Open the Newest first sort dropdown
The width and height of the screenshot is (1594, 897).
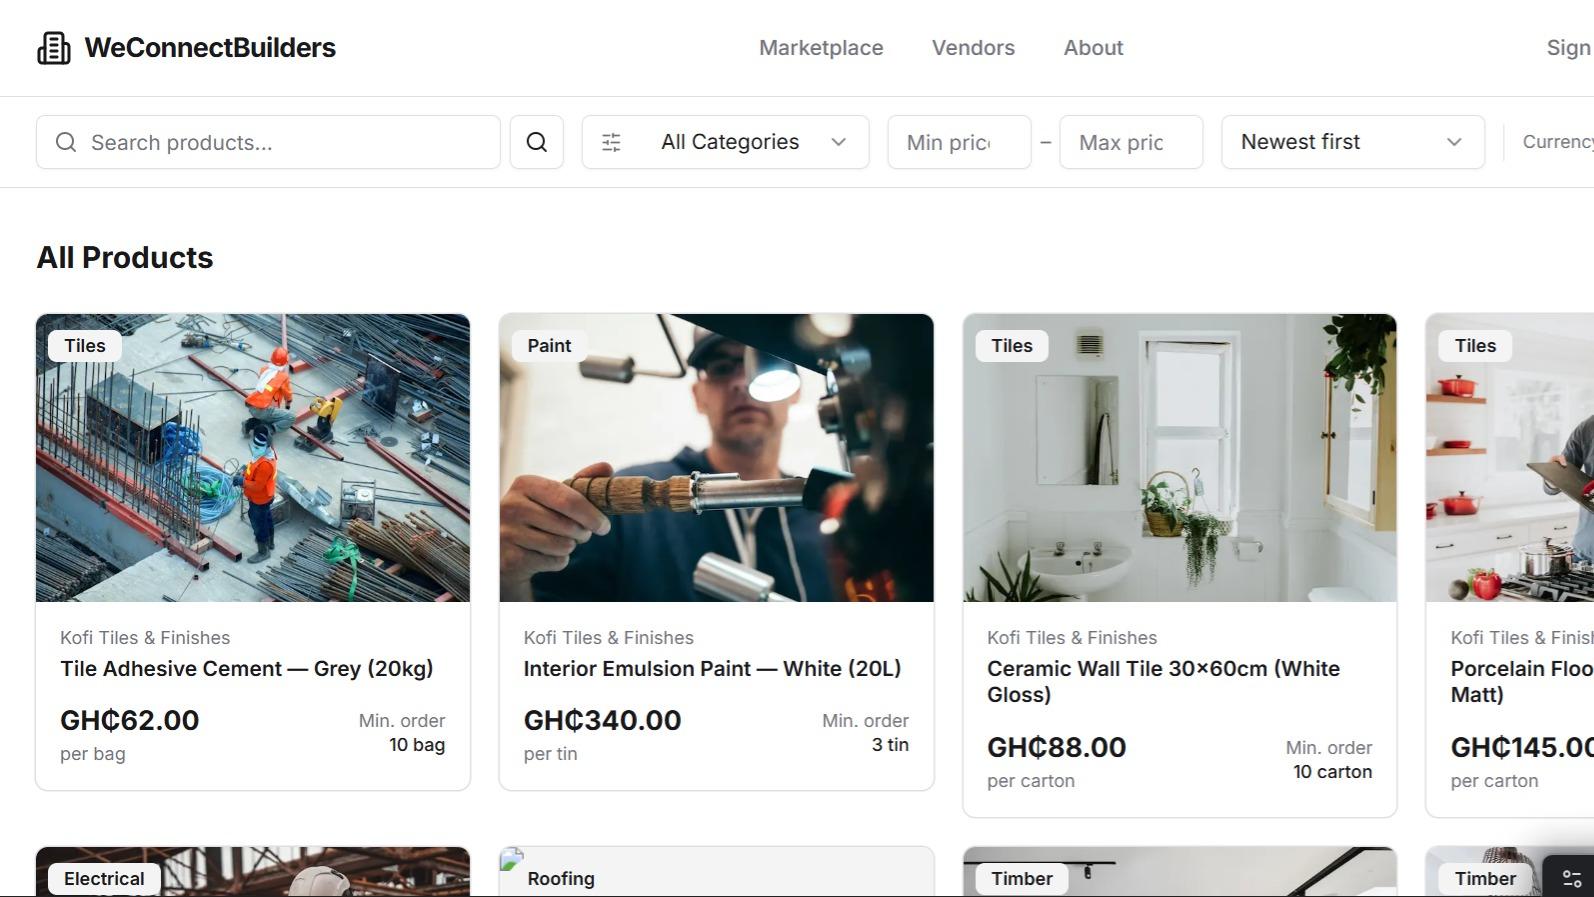[x=1351, y=143]
